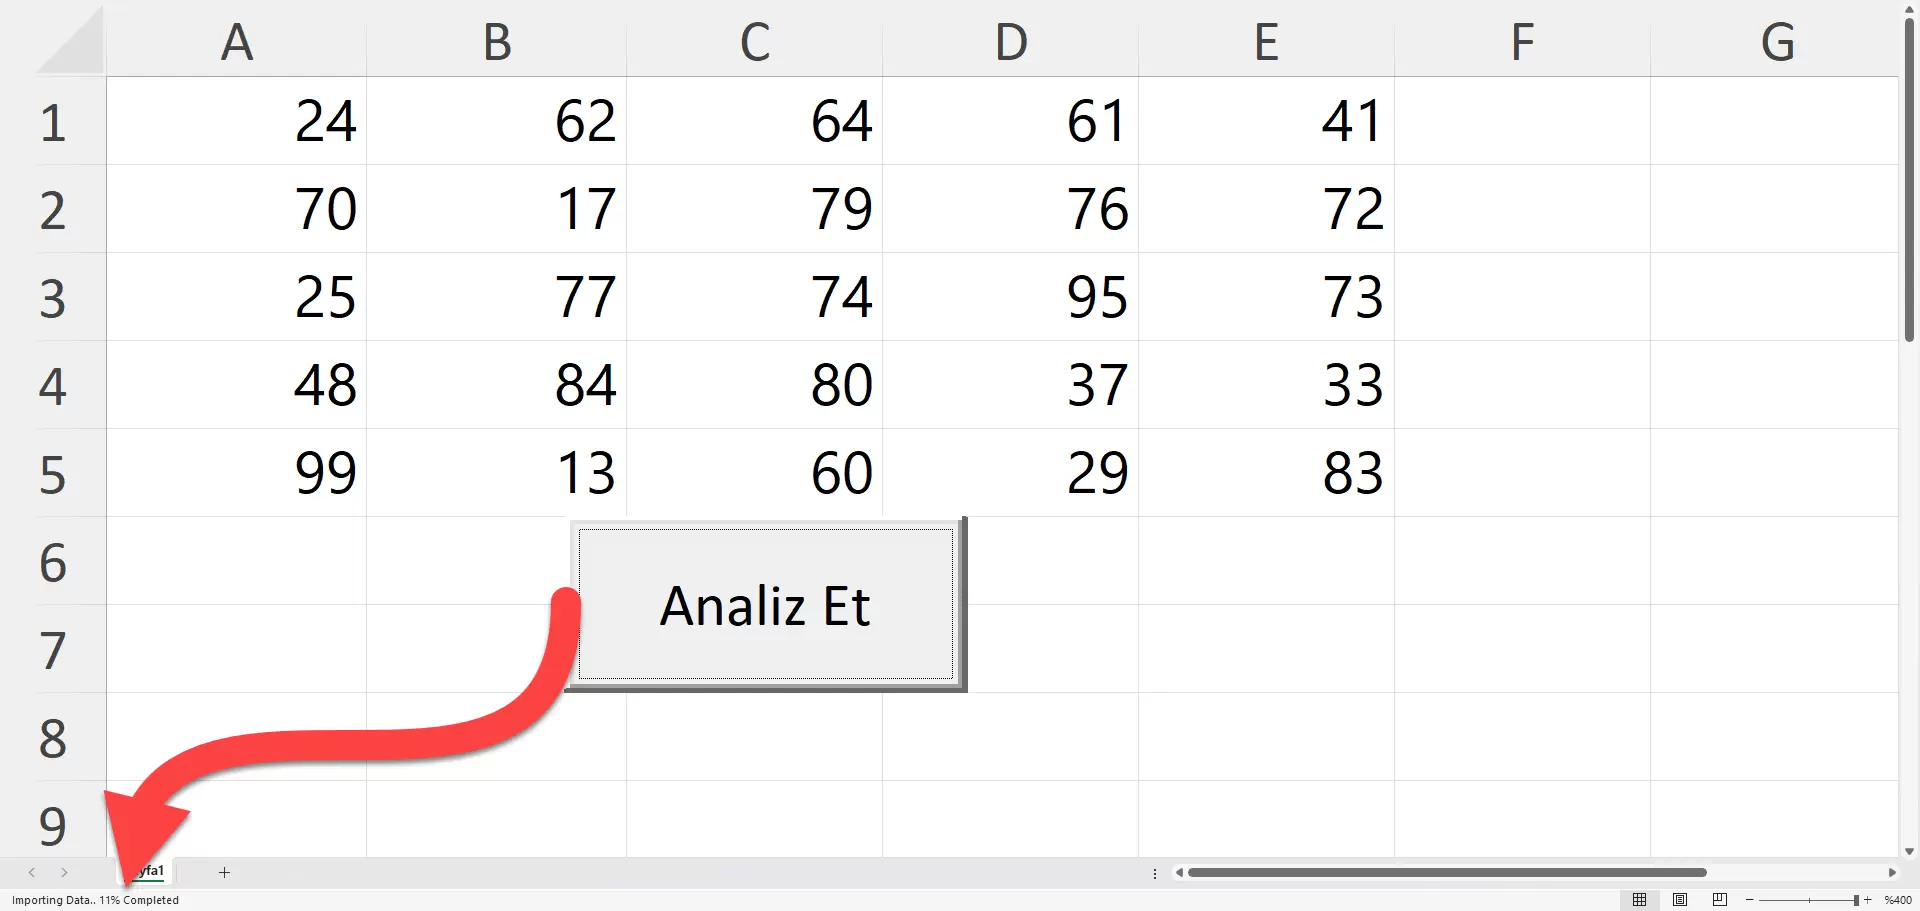
Task: Switch to Page Break Preview icon
Action: pyautogui.click(x=1720, y=900)
